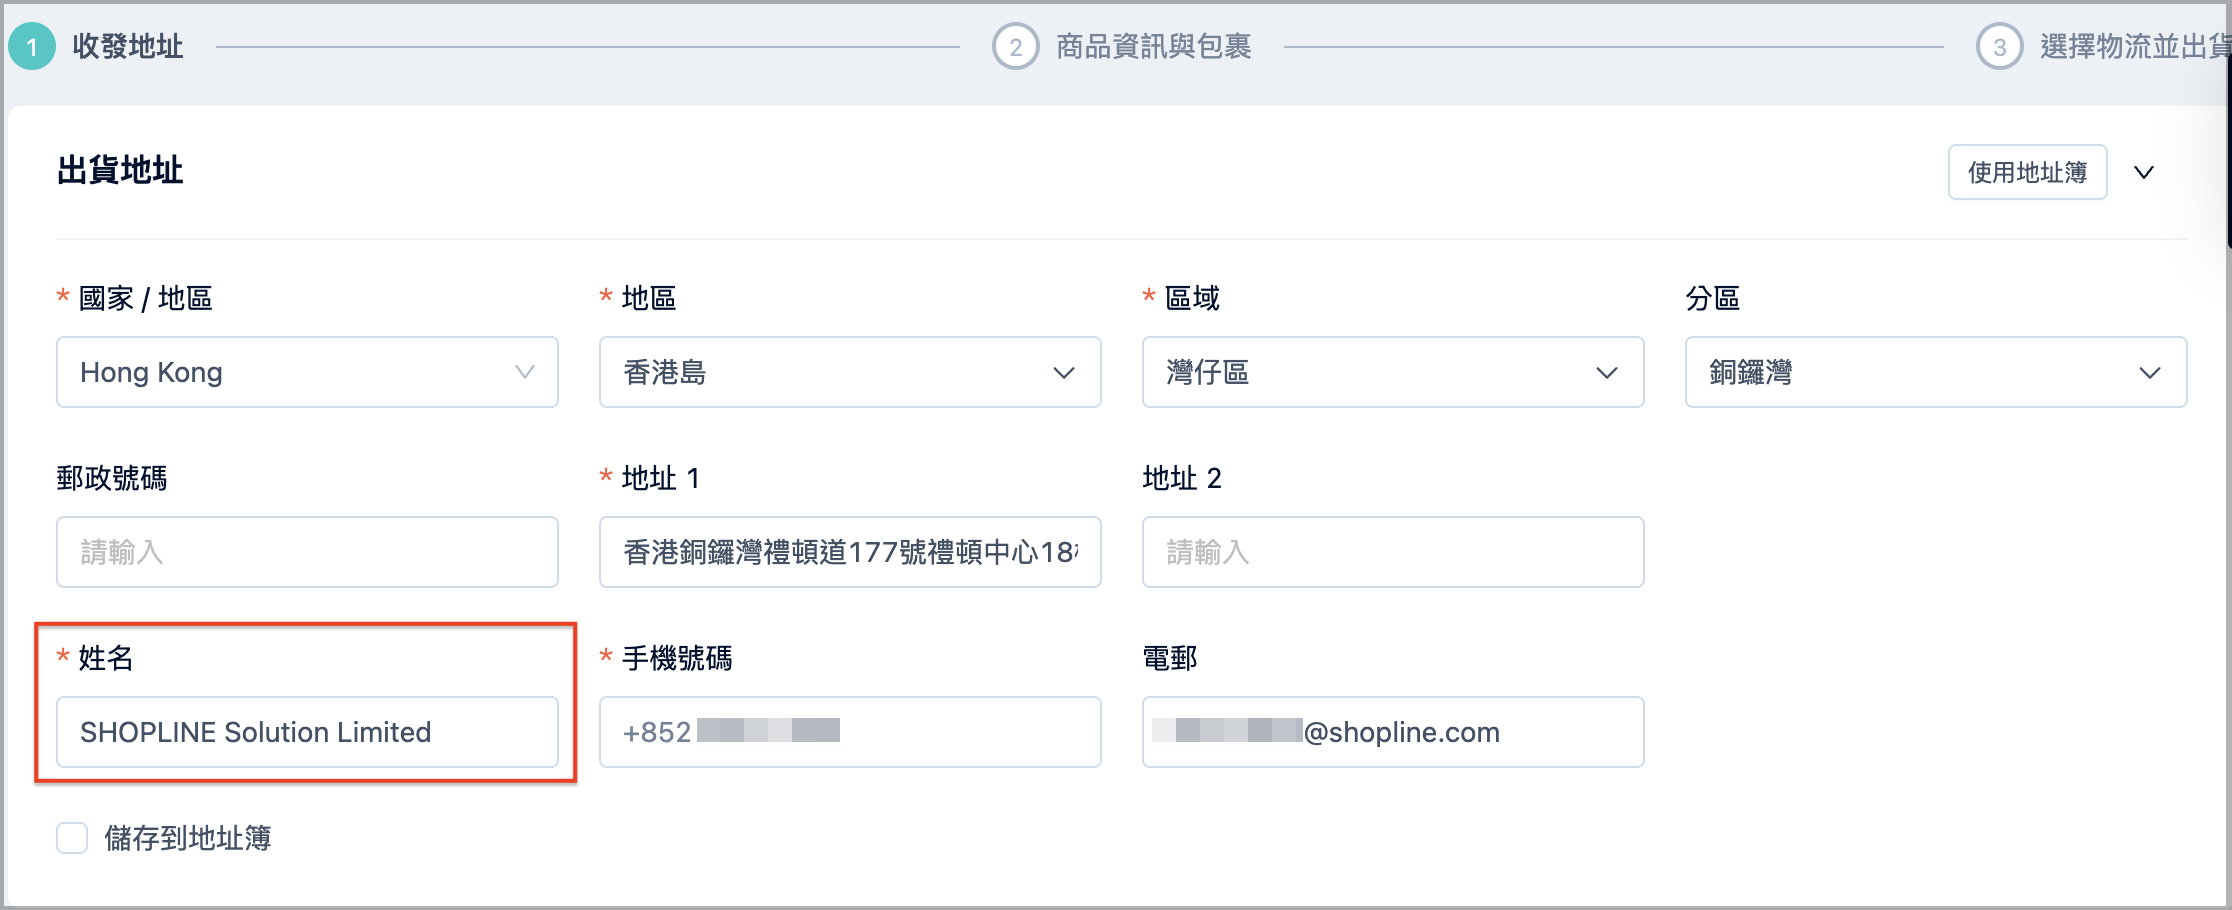Click the step 3 circle icon

point(1999,47)
